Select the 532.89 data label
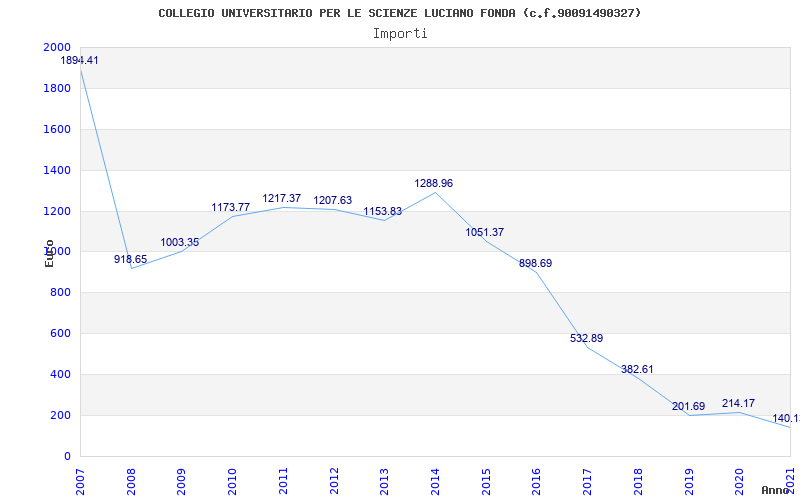 coord(587,338)
